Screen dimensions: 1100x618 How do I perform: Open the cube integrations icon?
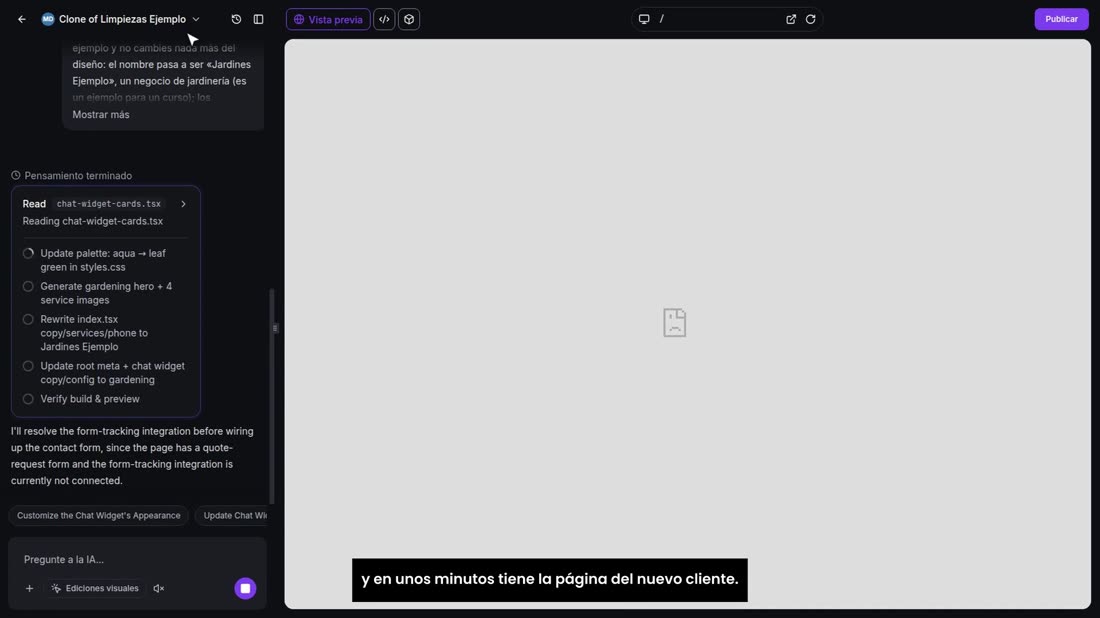coord(409,20)
